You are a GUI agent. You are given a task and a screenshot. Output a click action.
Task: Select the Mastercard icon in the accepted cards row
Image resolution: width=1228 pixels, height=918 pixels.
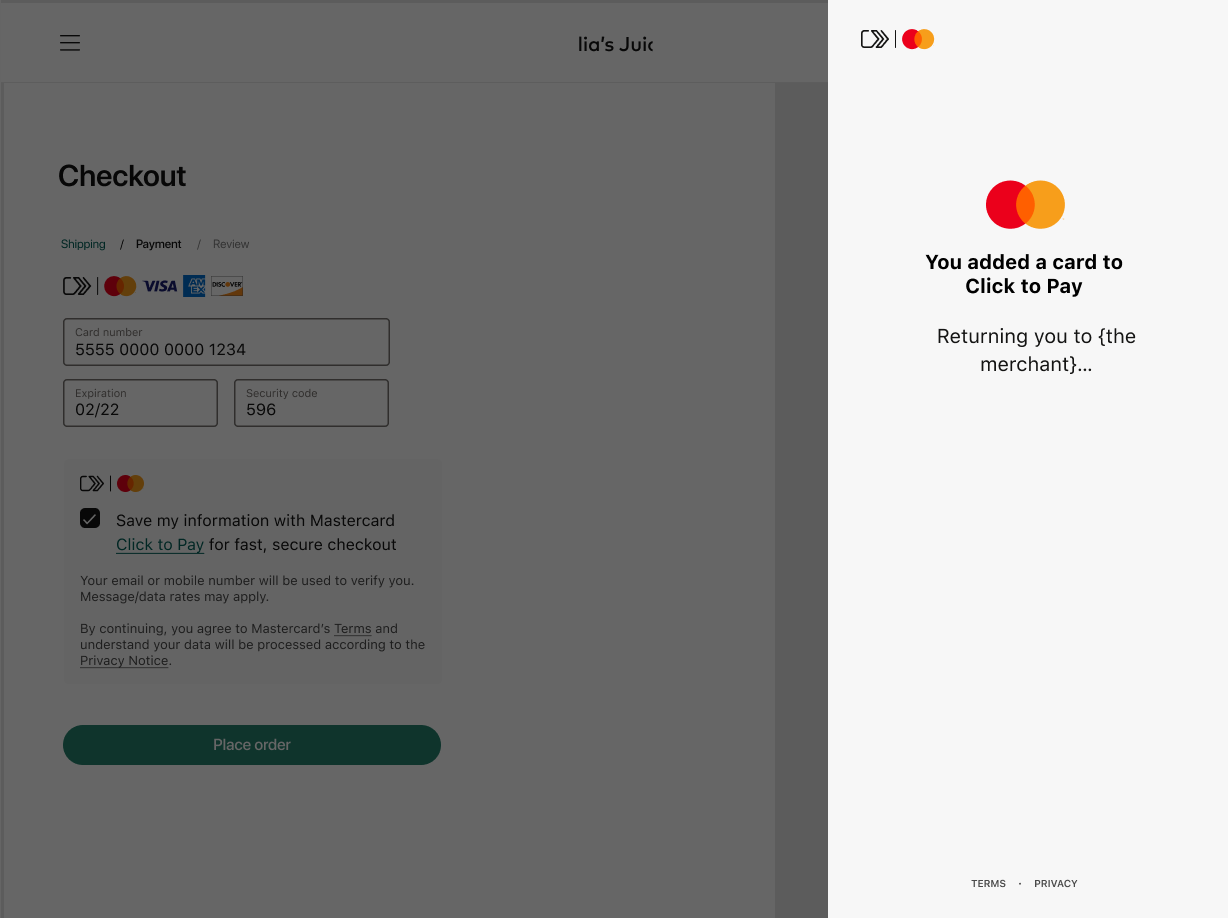(x=120, y=285)
